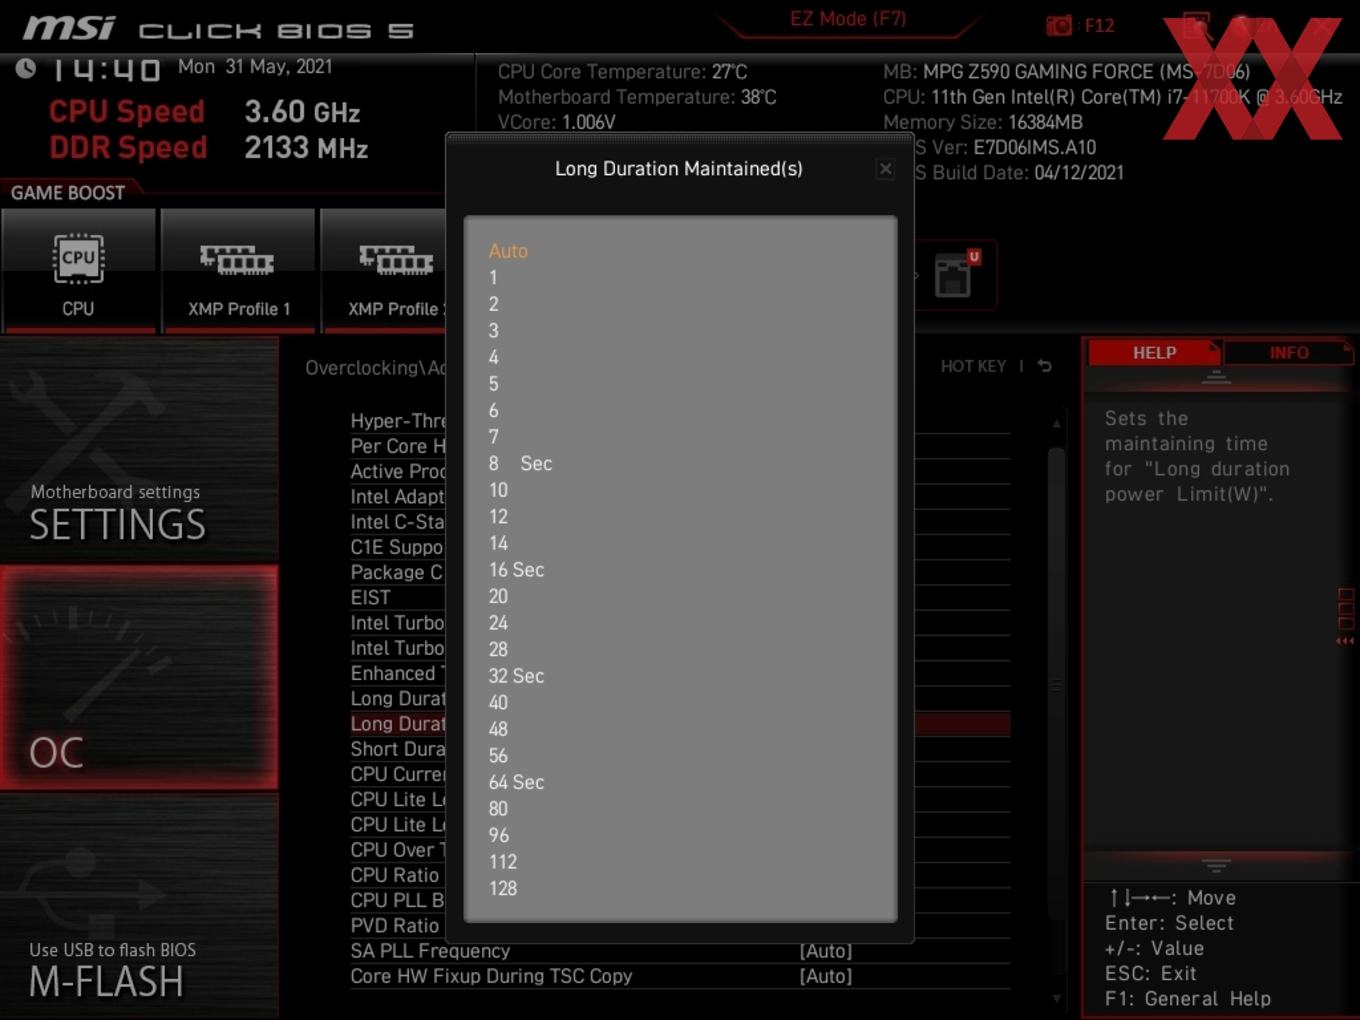1360x1020 pixels.
Task: Pick value 56 in the duration list
Action: click(498, 755)
